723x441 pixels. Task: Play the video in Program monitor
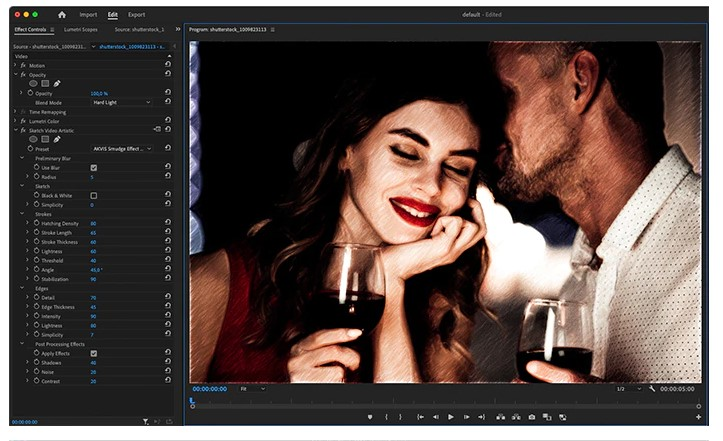[451, 416]
